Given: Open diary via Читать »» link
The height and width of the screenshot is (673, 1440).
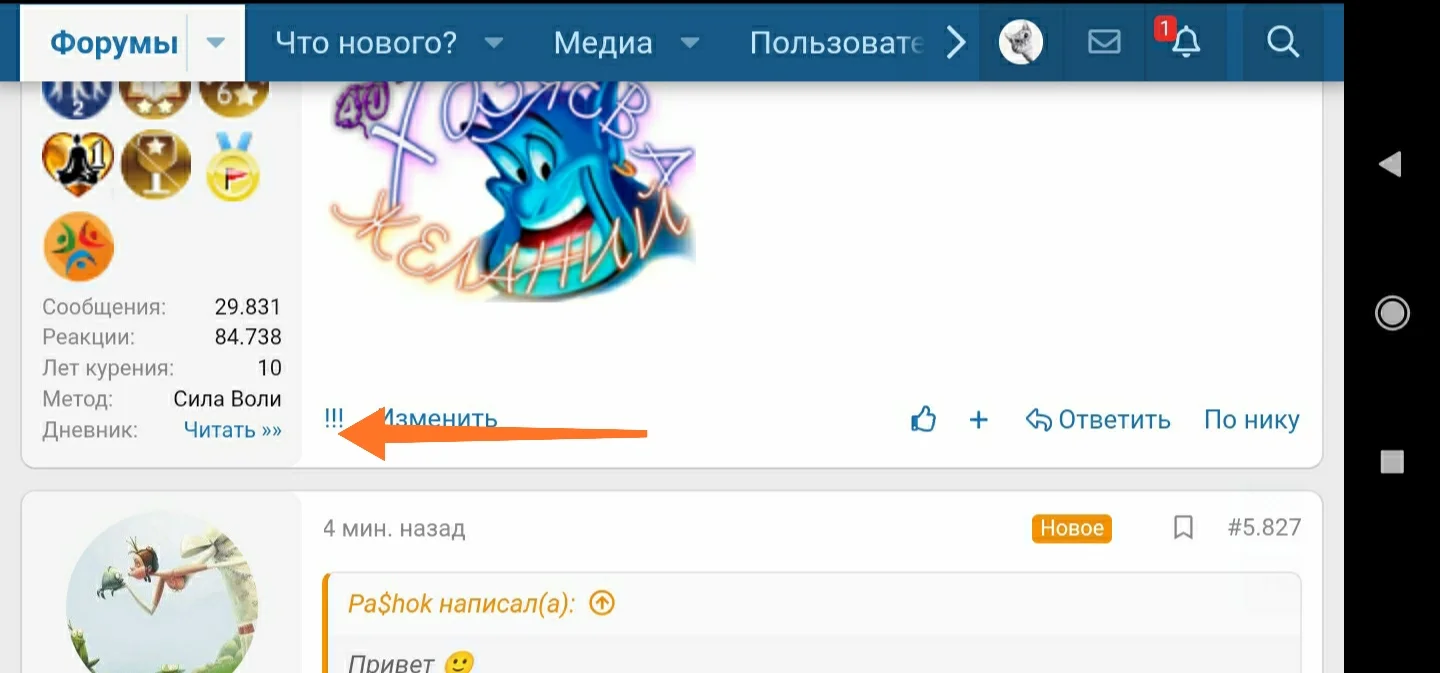Looking at the screenshot, I should tap(233, 430).
